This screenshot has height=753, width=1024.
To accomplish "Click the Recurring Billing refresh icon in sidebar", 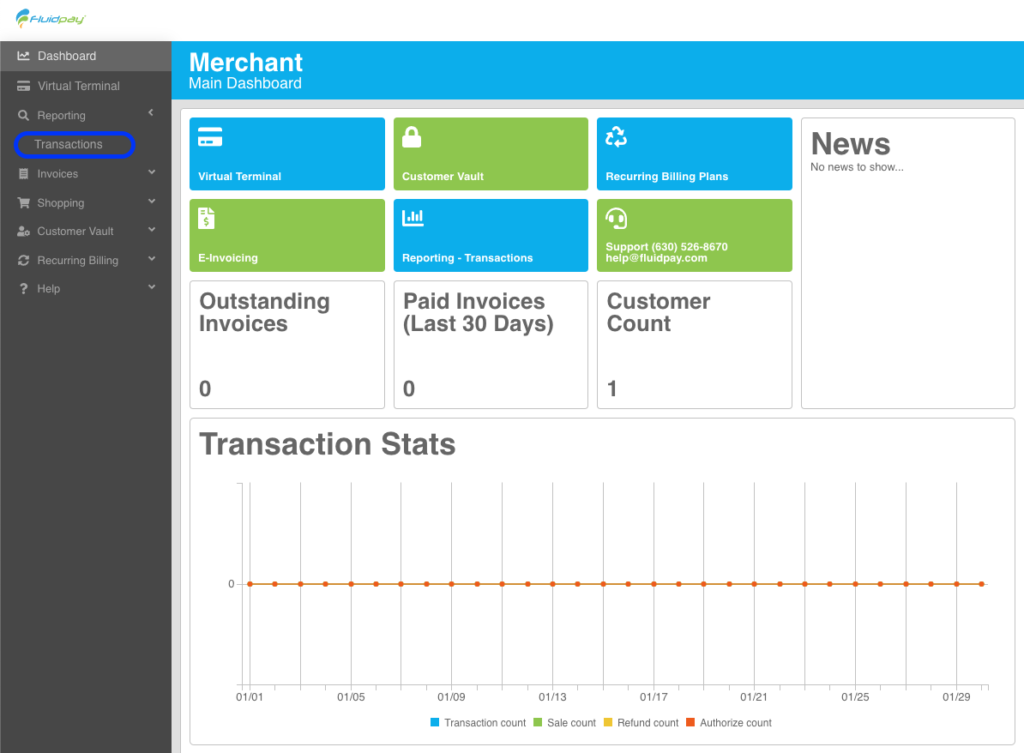I will (x=24, y=260).
